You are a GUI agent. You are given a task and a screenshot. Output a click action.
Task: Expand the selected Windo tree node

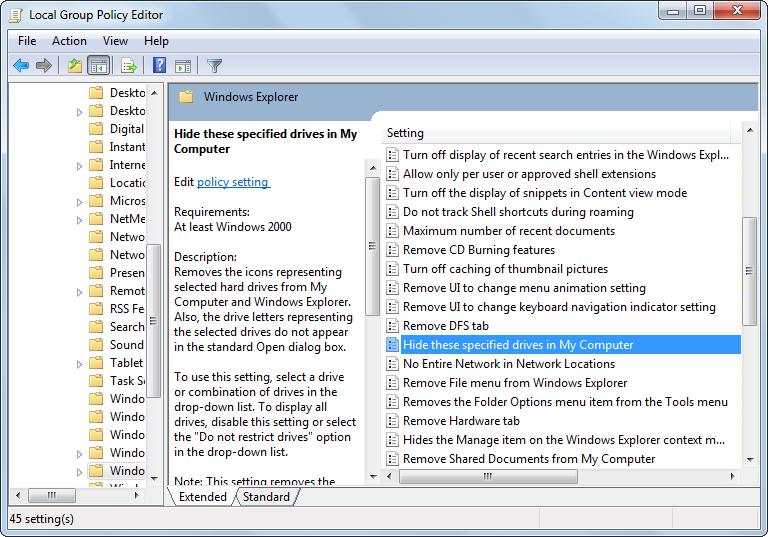(x=79, y=472)
